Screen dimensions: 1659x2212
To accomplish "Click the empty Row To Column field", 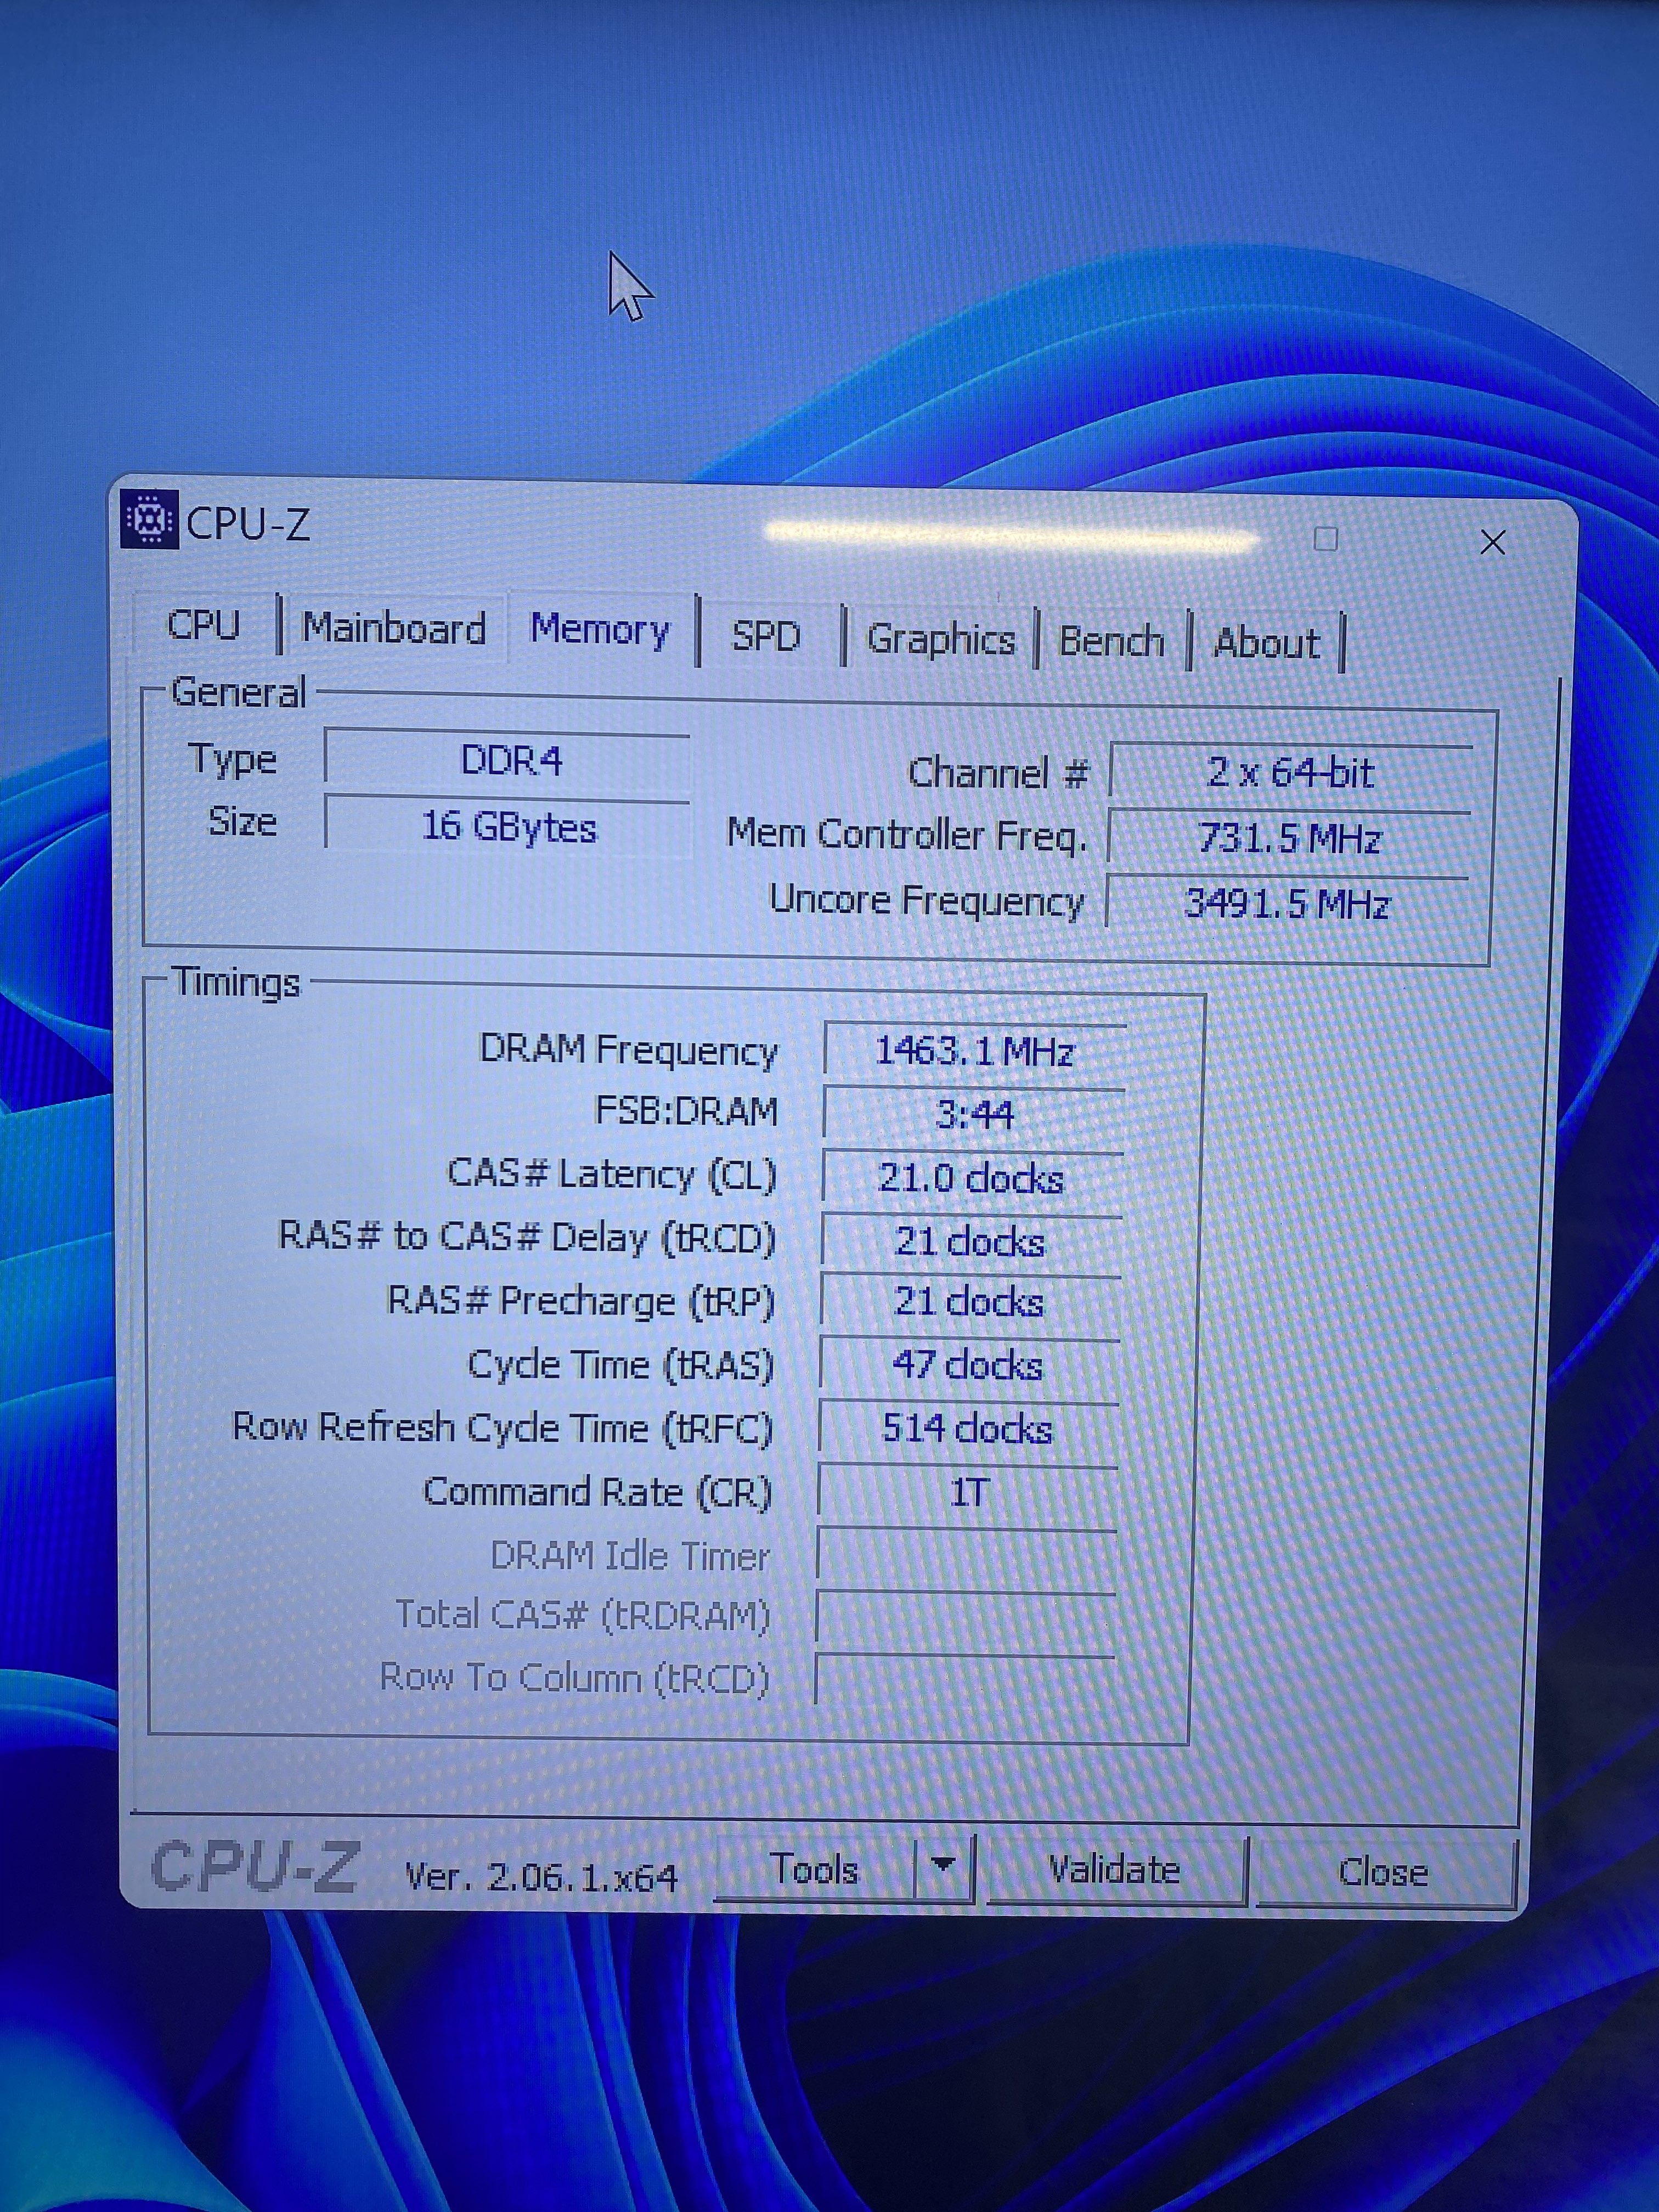I will (x=963, y=1680).
